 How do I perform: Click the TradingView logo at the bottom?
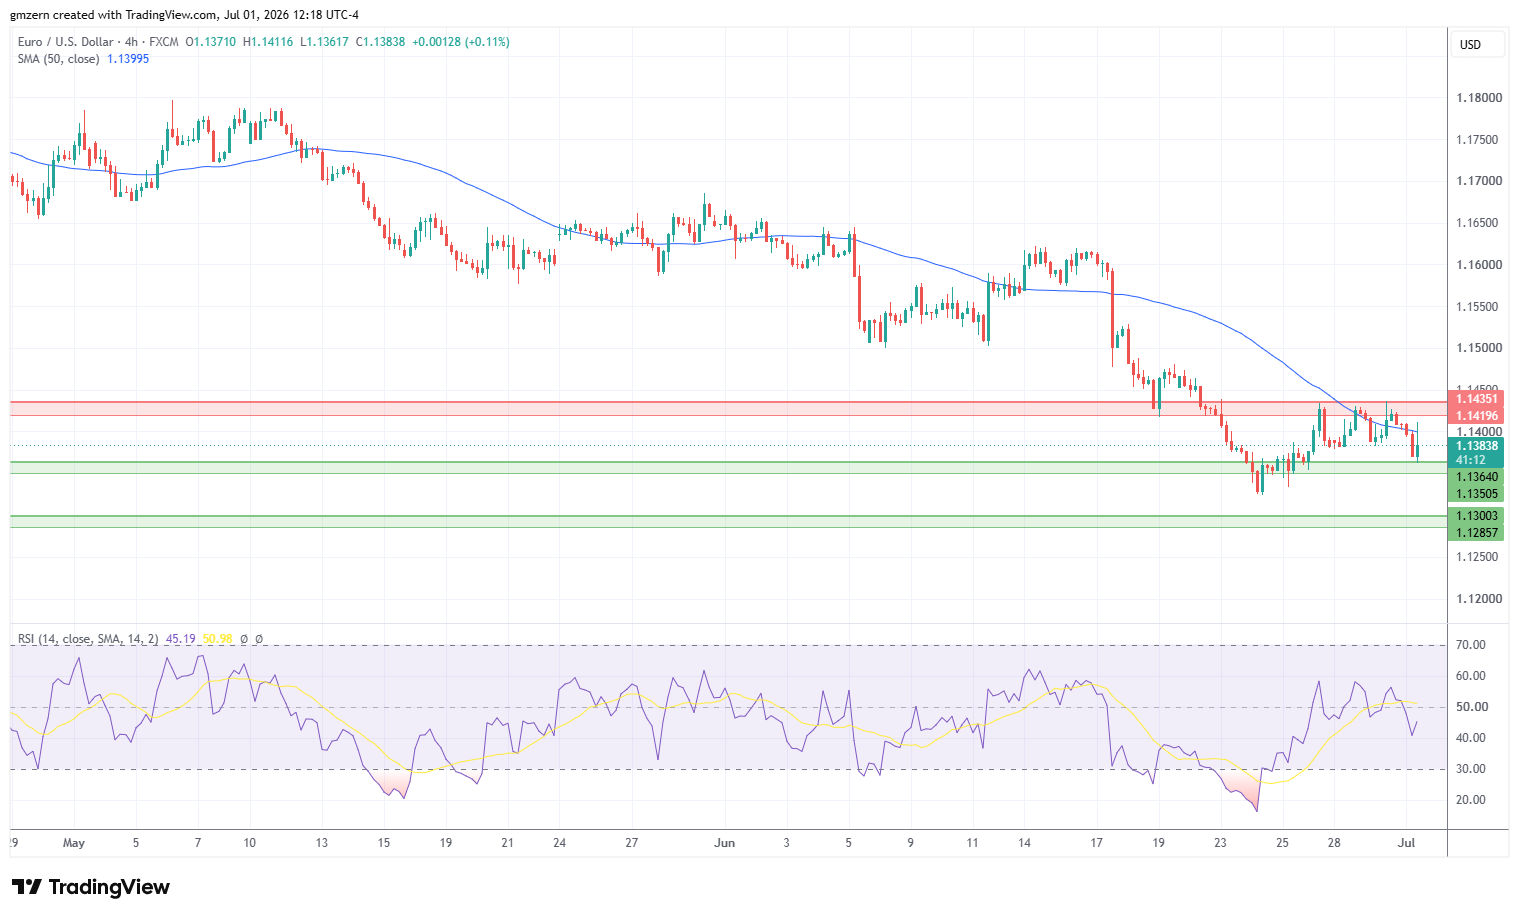click(x=91, y=887)
